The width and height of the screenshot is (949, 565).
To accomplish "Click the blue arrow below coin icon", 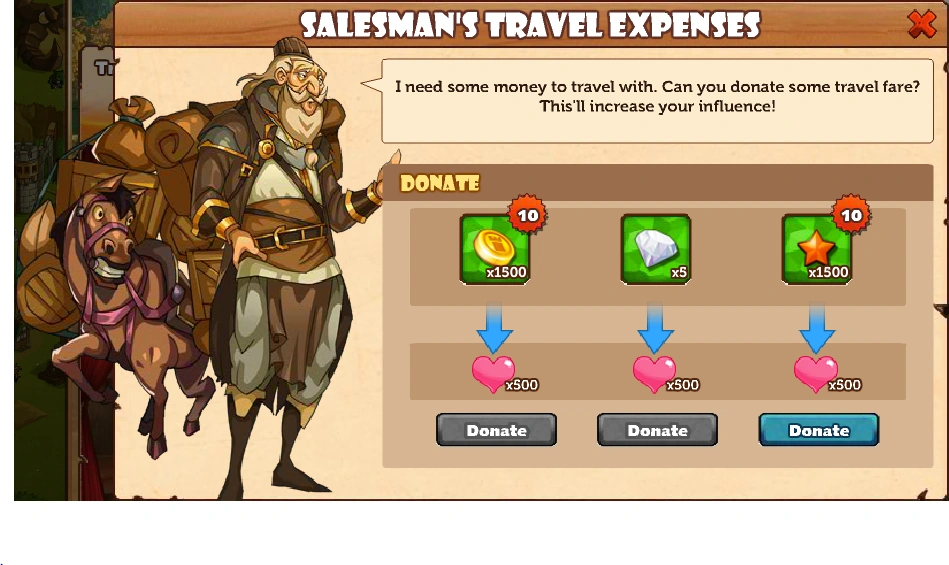I will click(x=494, y=329).
